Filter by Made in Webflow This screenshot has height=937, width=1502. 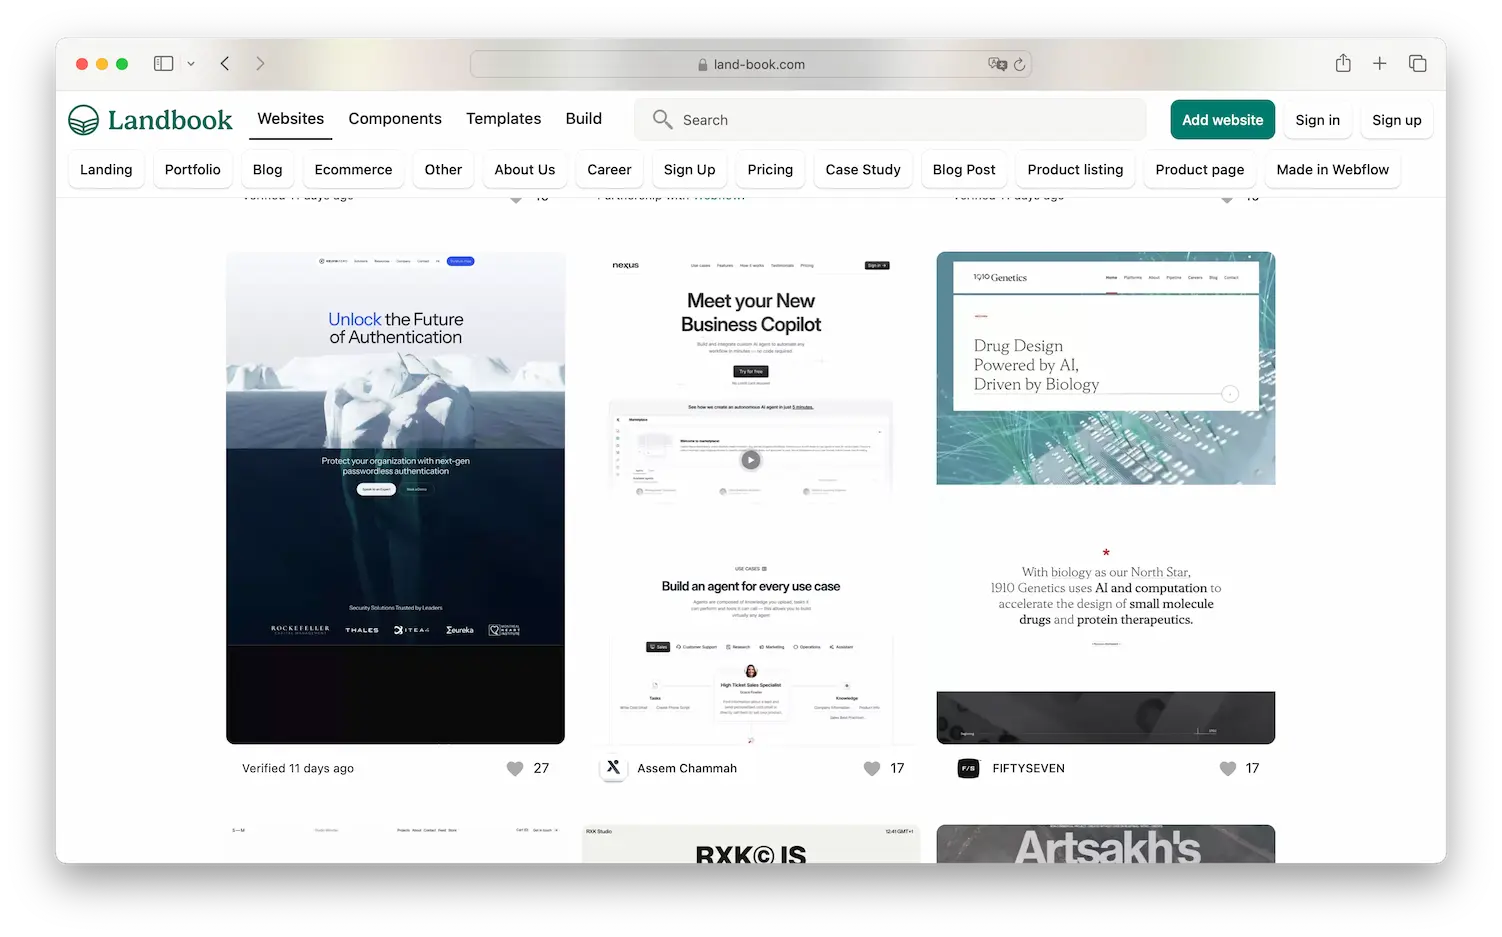pos(1332,170)
